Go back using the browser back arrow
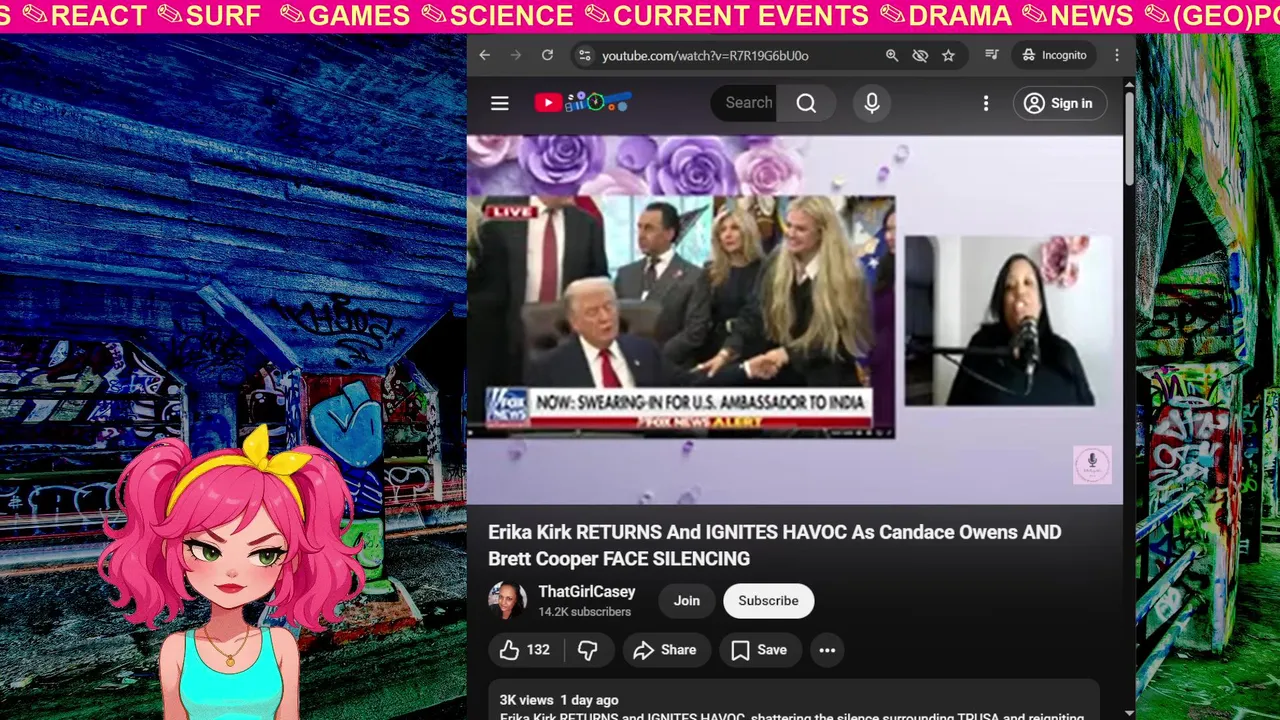 tap(485, 55)
